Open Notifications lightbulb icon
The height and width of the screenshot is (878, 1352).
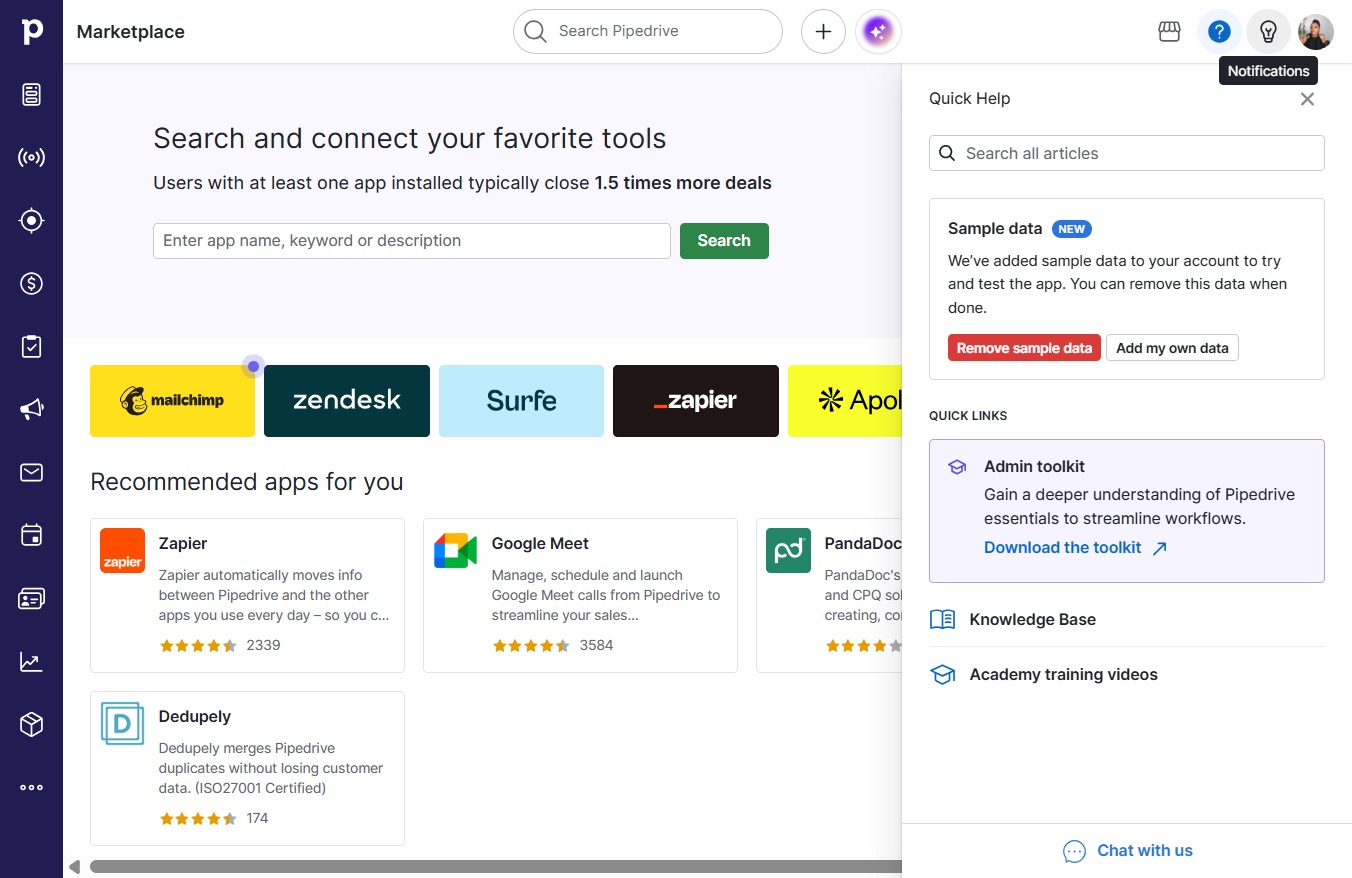point(1268,32)
